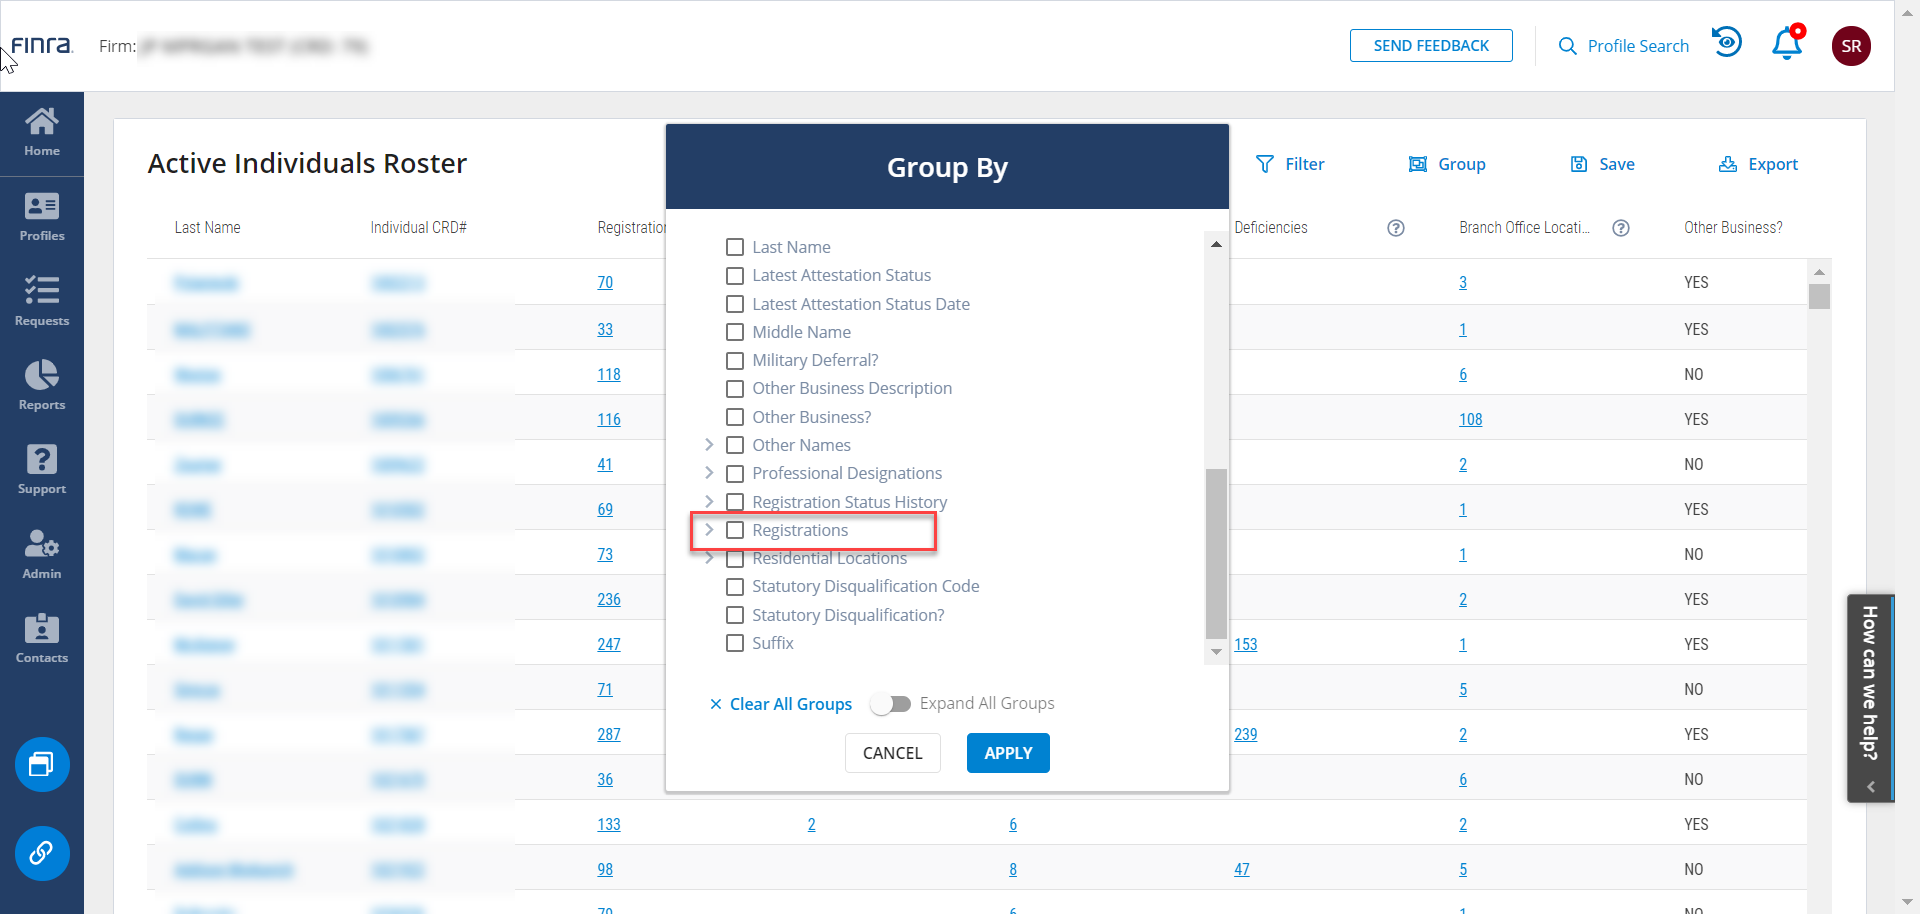Image resolution: width=1920 pixels, height=914 pixels.
Task: Expand the Other Names chevron
Action: [709, 445]
